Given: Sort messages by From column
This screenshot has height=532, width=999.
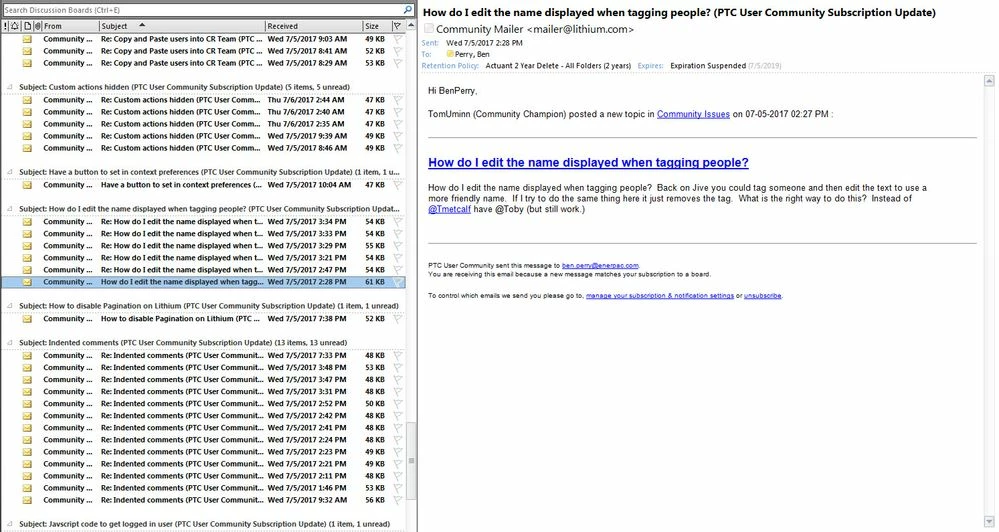Looking at the screenshot, I should point(70,26).
